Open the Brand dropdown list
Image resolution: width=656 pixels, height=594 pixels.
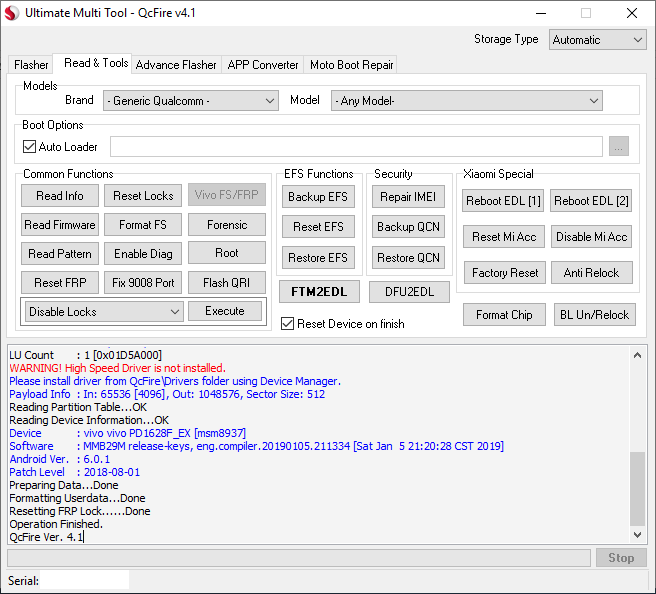191,101
